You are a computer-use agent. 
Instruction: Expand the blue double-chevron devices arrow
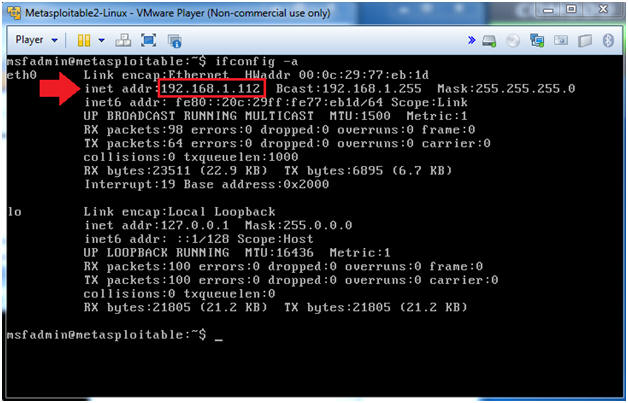(x=472, y=40)
